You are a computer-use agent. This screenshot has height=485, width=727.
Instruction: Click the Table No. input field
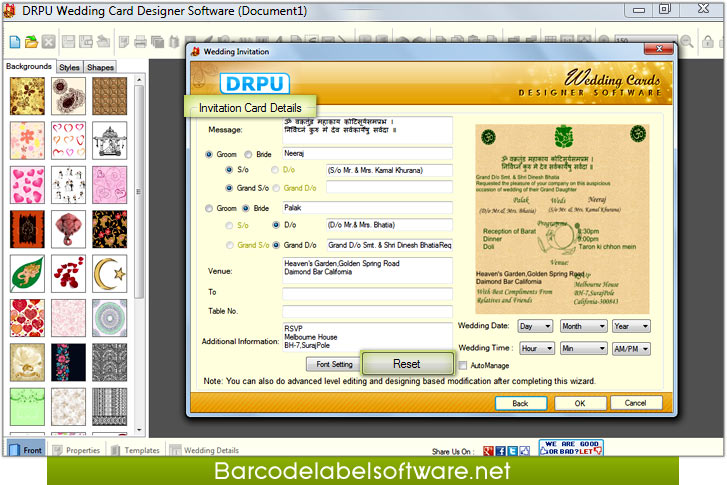(367, 311)
